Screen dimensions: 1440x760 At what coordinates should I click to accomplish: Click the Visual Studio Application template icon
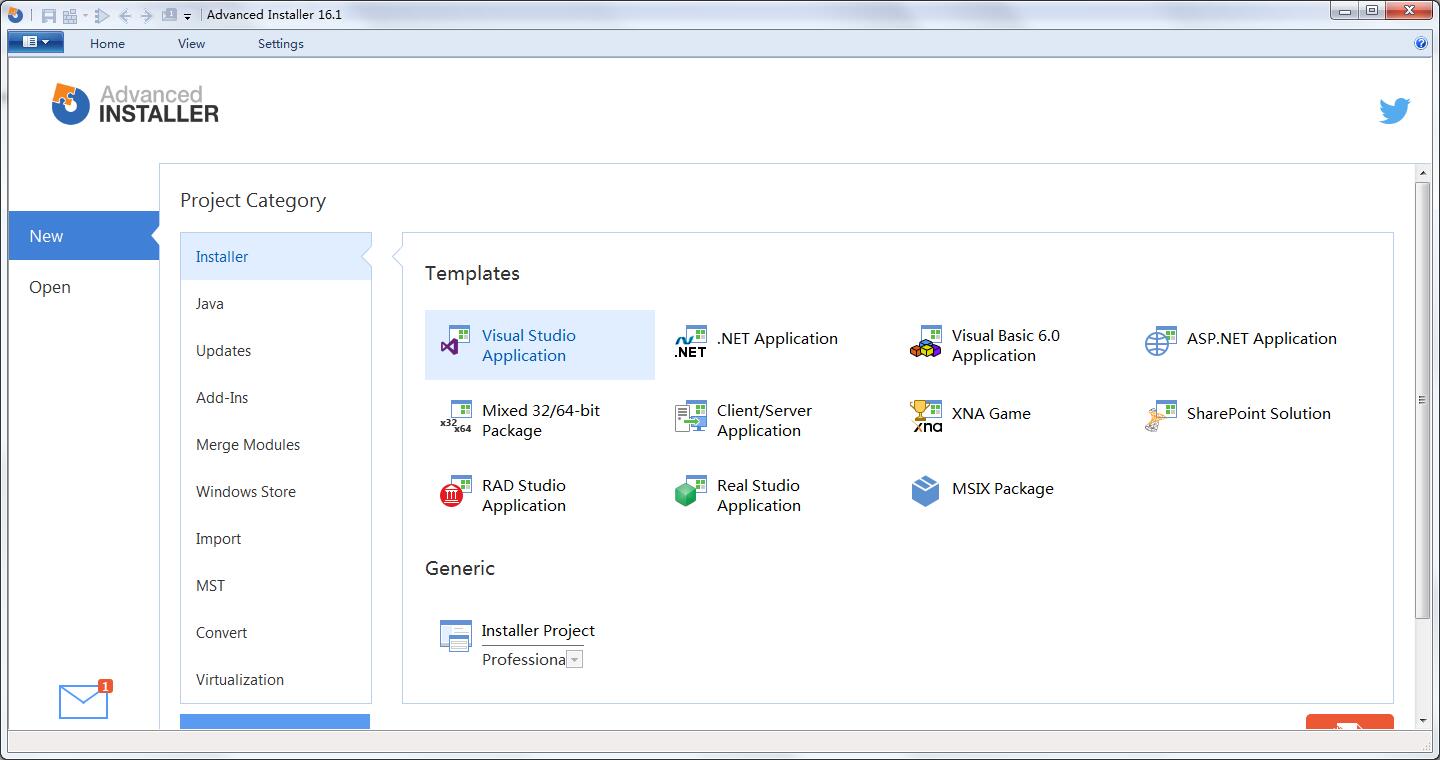(456, 341)
